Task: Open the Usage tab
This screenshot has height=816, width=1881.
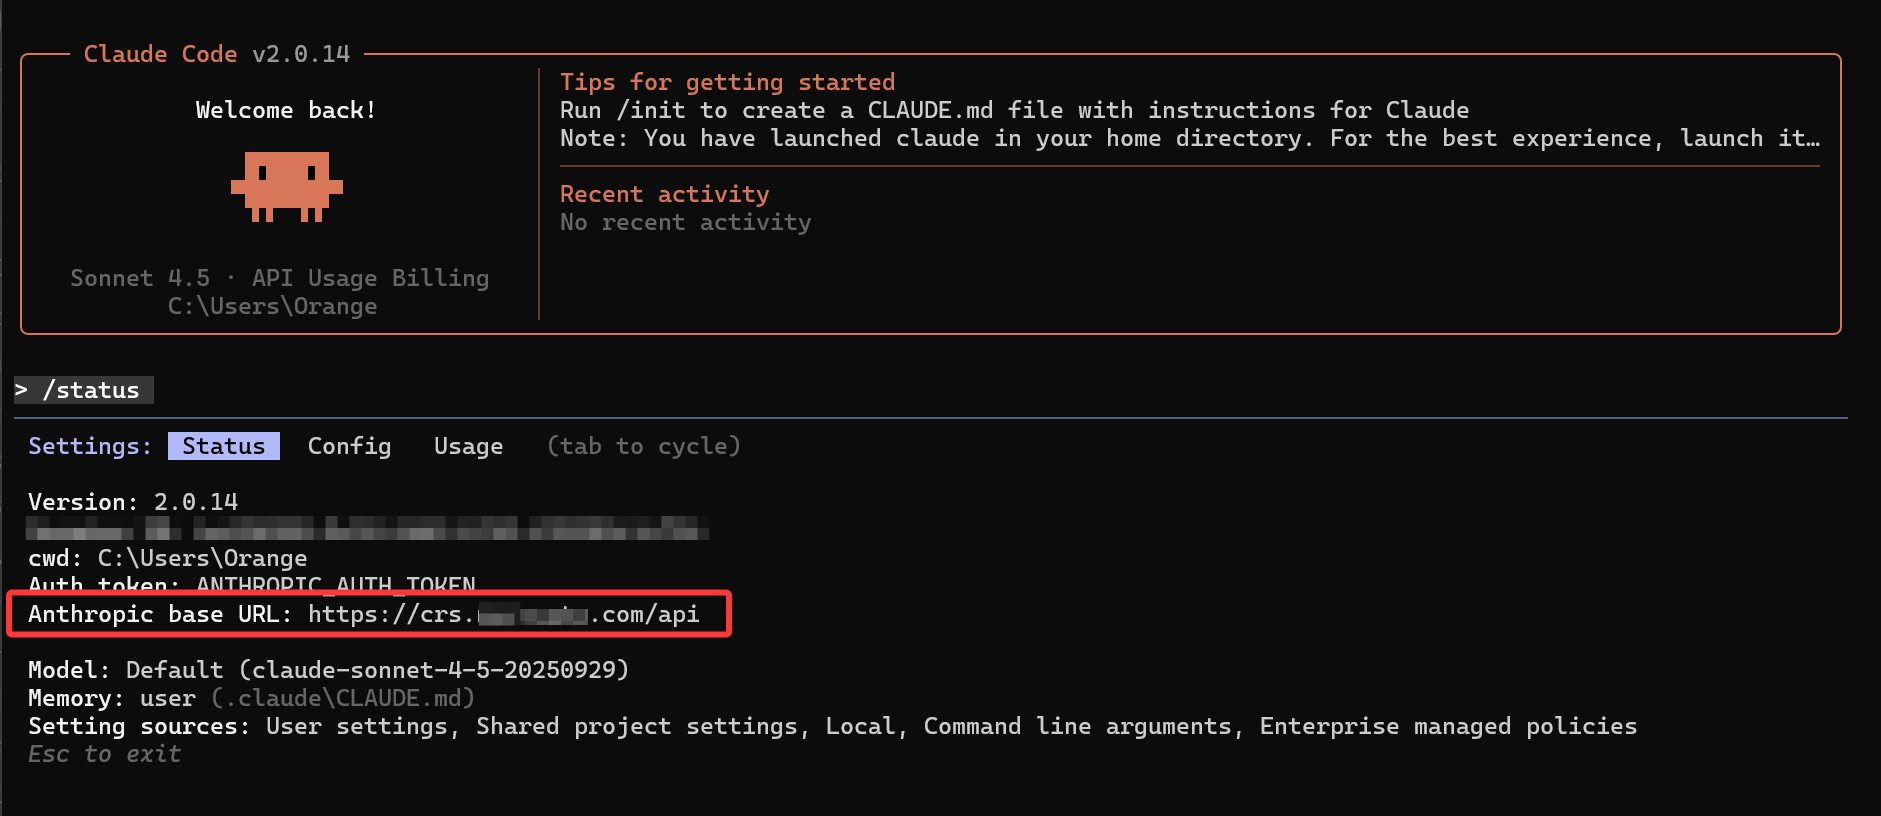Action: pyautogui.click(x=468, y=446)
